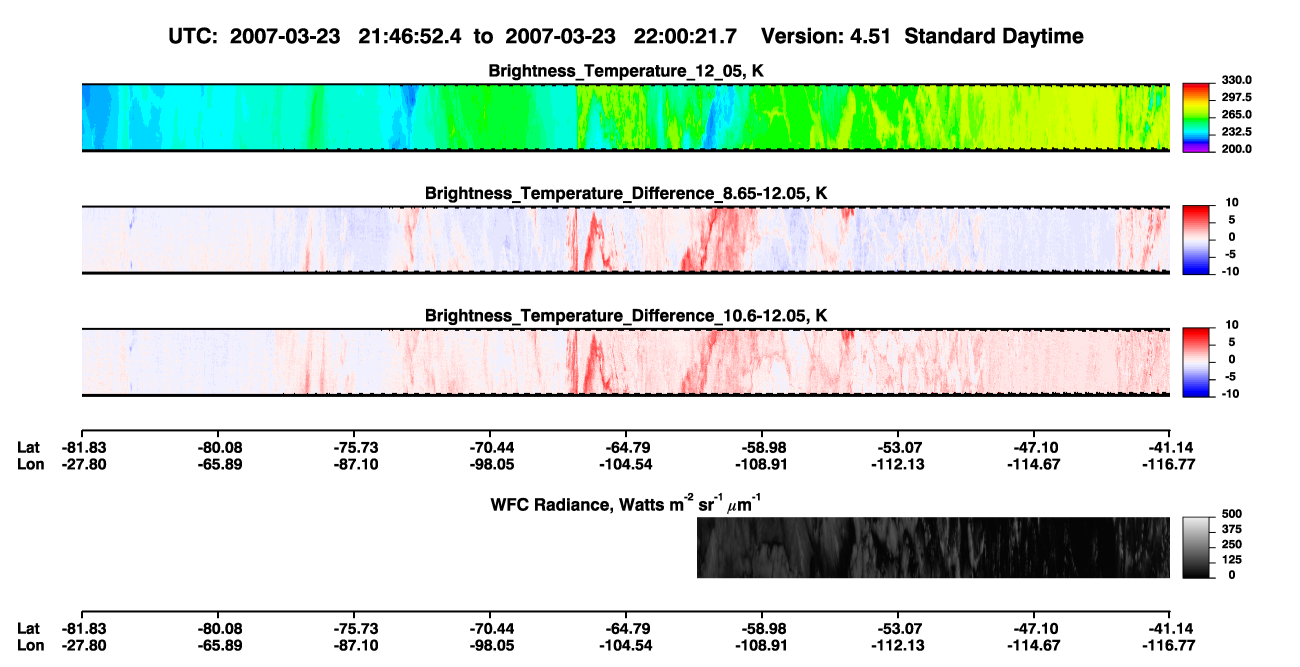Click longitude -27.80 on axis below WFC panel
This screenshot has width=1300, height=667.
tap(82, 645)
